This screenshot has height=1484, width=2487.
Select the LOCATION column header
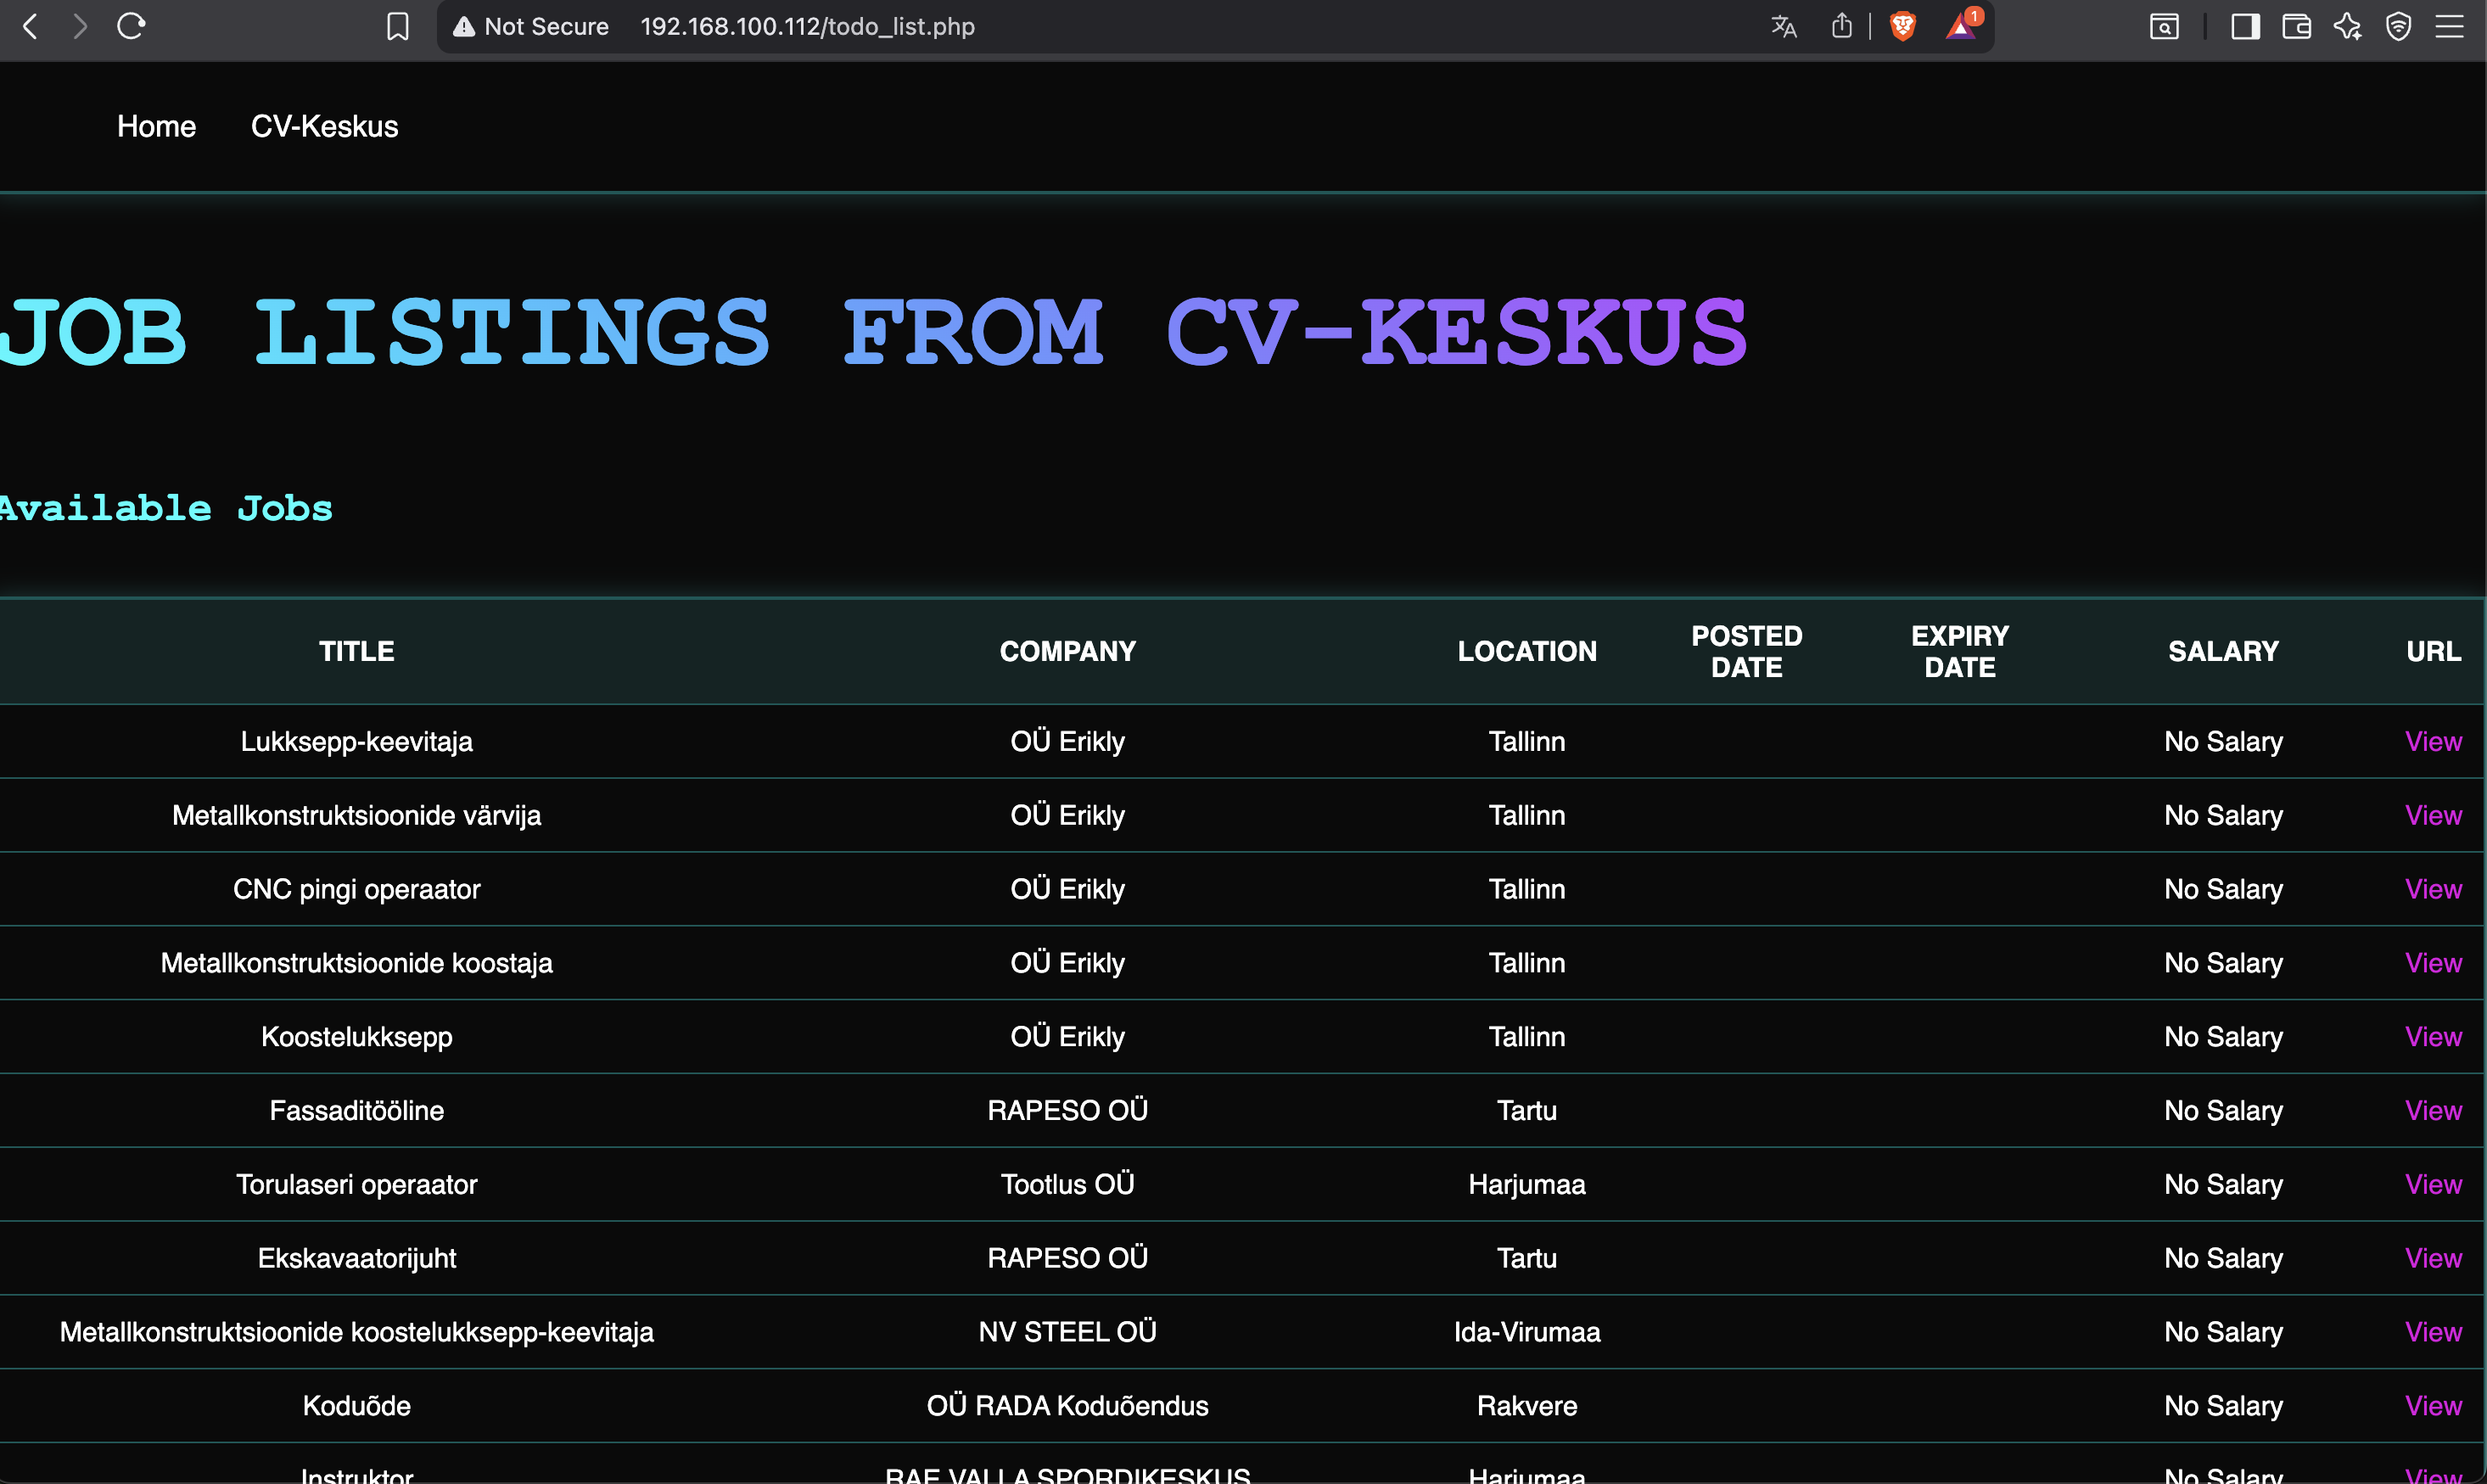(x=1527, y=651)
